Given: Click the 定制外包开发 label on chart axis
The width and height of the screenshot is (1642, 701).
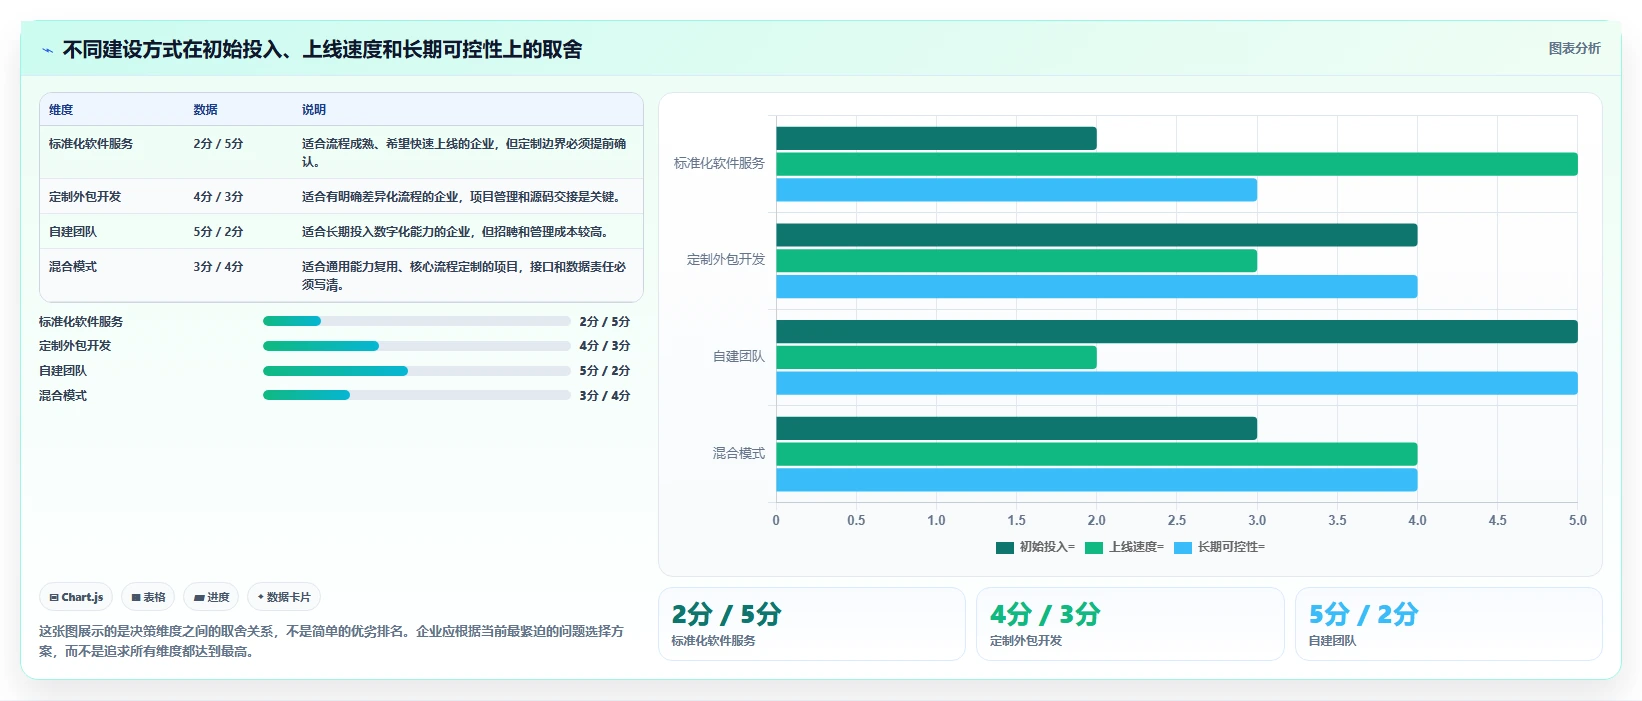Looking at the screenshot, I should click(726, 260).
